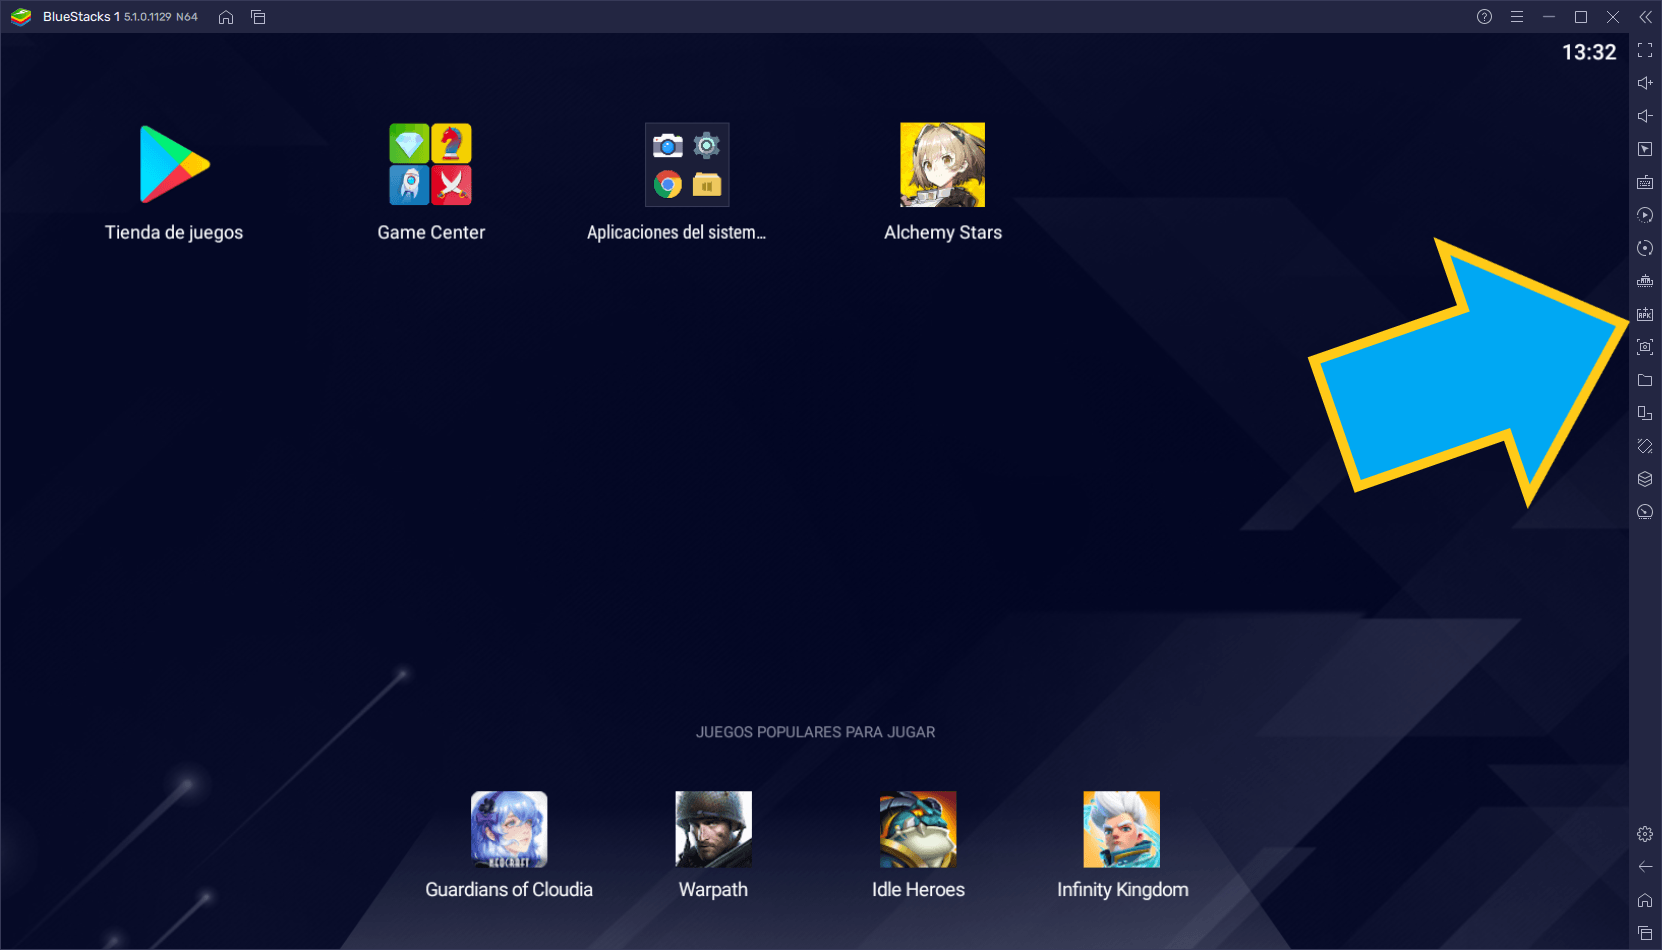Click the Install APK icon
The width and height of the screenshot is (1662, 950).
point(1645,314)
